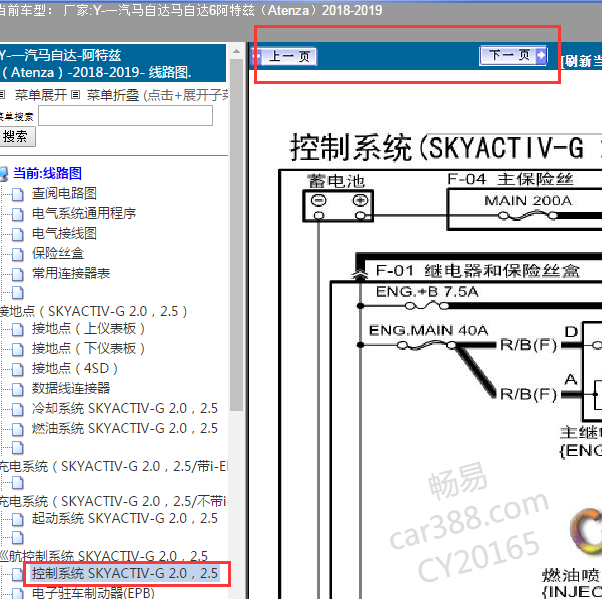Select 接地点（下仪表板） entry
Viewport: 602px width, 599px height.
coord(89,349)
